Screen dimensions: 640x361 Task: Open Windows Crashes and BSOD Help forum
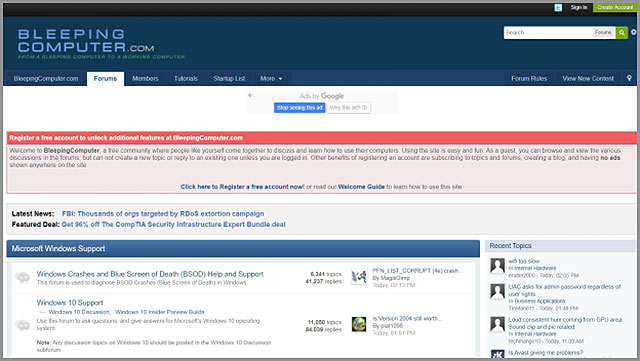point(150,274)
